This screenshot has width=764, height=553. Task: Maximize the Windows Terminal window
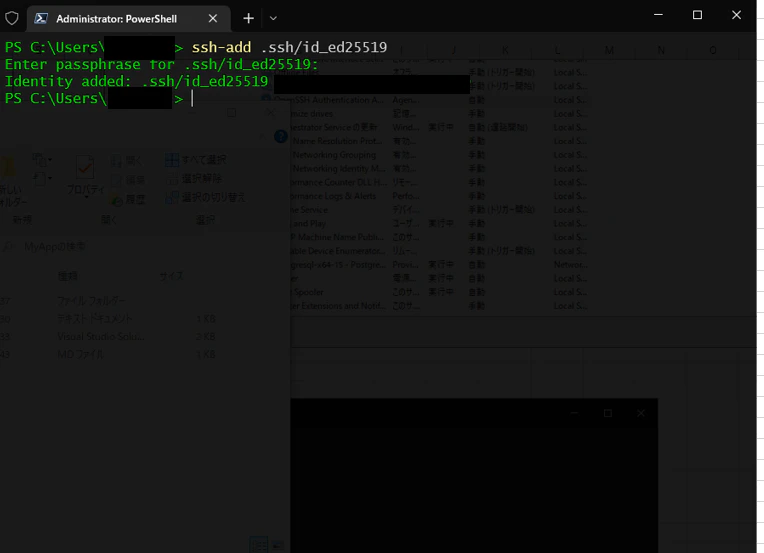pyautogui.click(x=697, y=15)
